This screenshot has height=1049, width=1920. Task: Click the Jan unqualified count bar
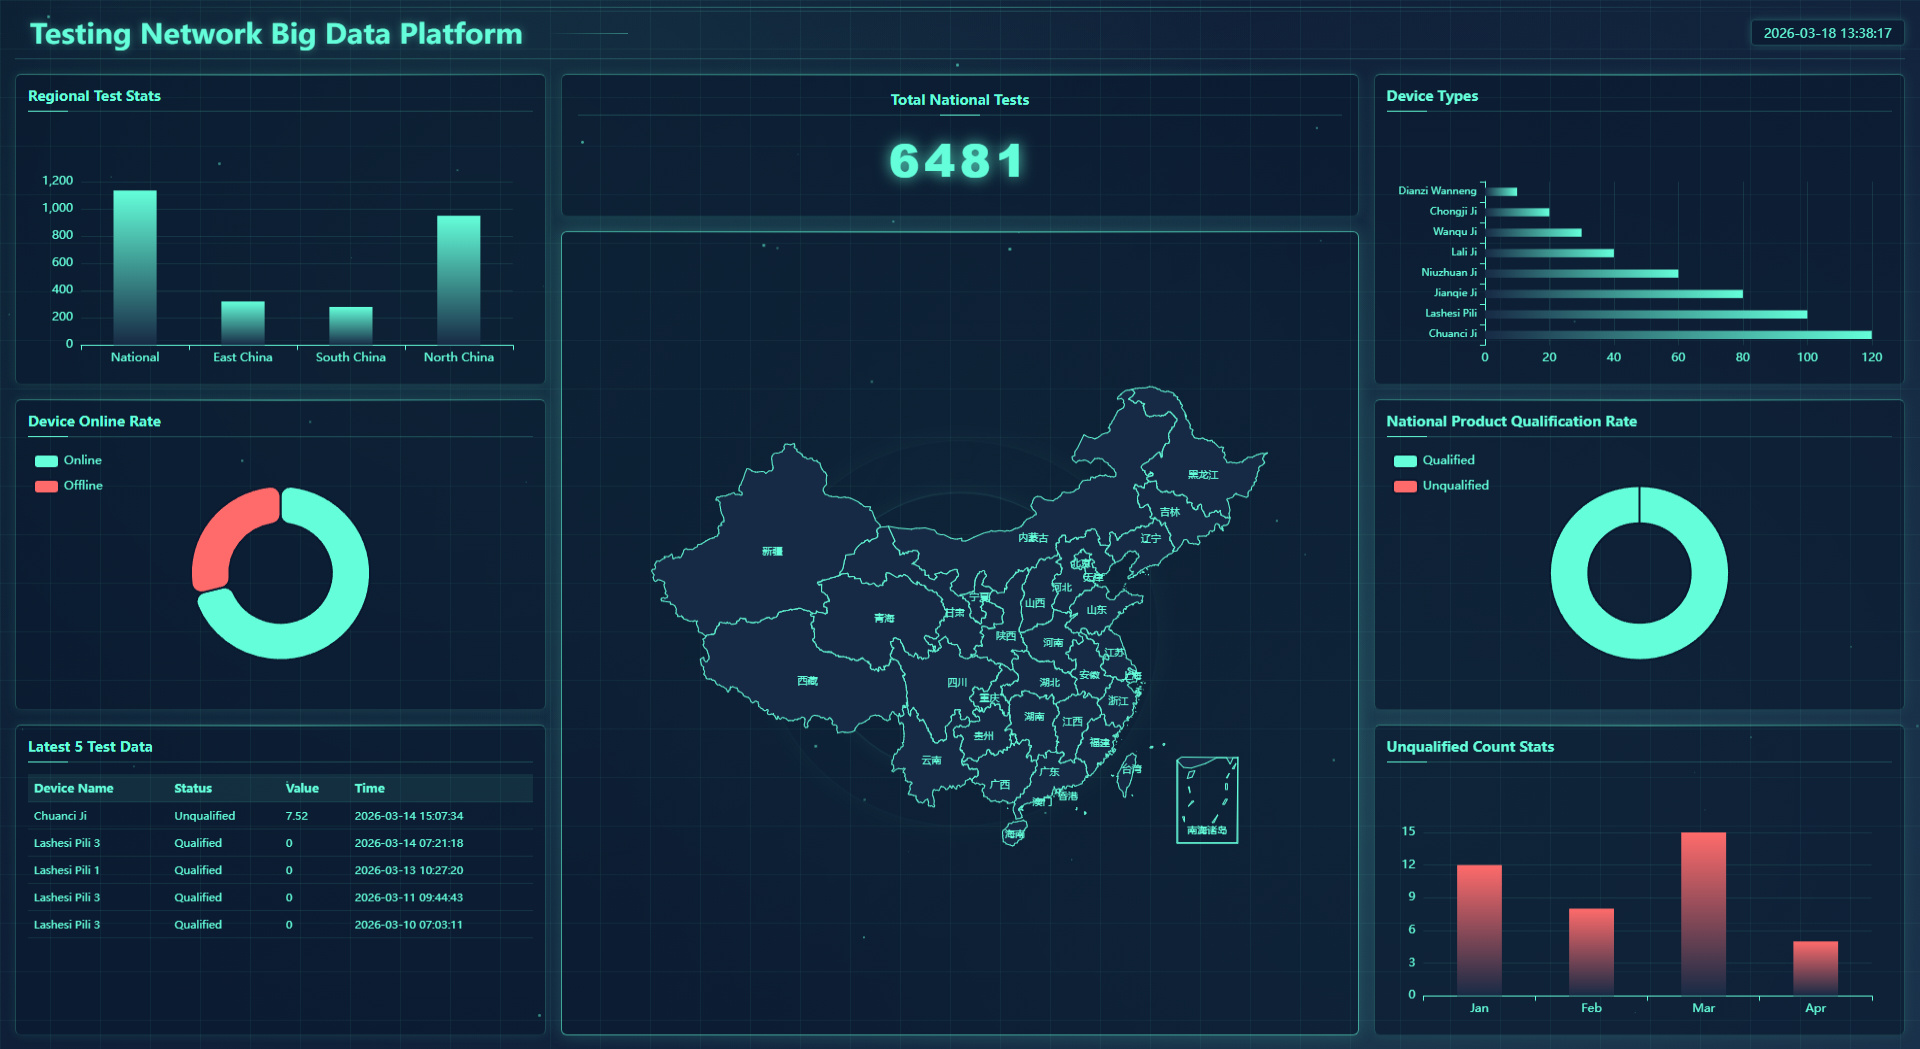(1479, 930)
